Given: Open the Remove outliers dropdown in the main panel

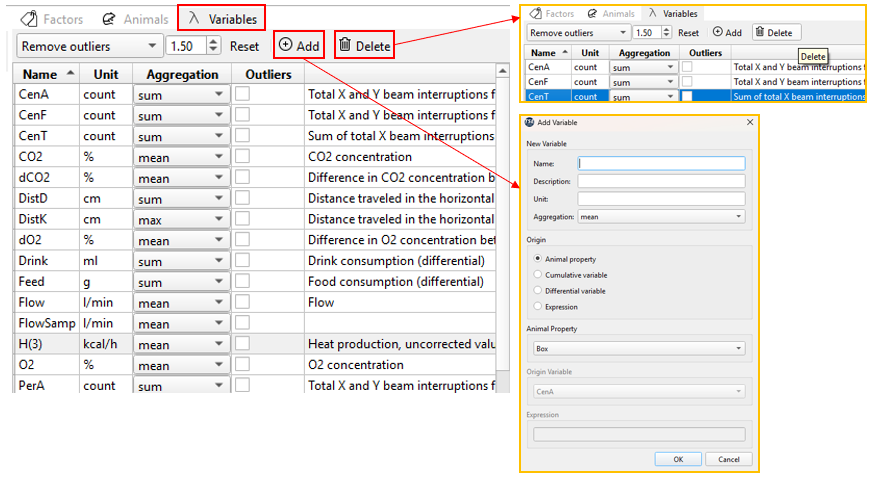Looking at the screenshot, I should point(89,46).
